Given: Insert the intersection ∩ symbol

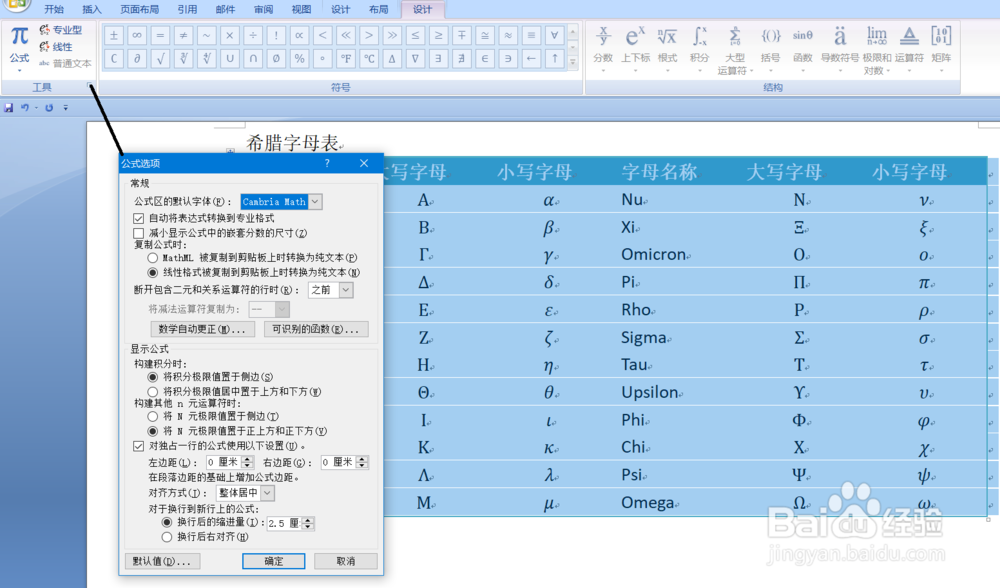Looking at the screenshot, I should tap(253, 59).
